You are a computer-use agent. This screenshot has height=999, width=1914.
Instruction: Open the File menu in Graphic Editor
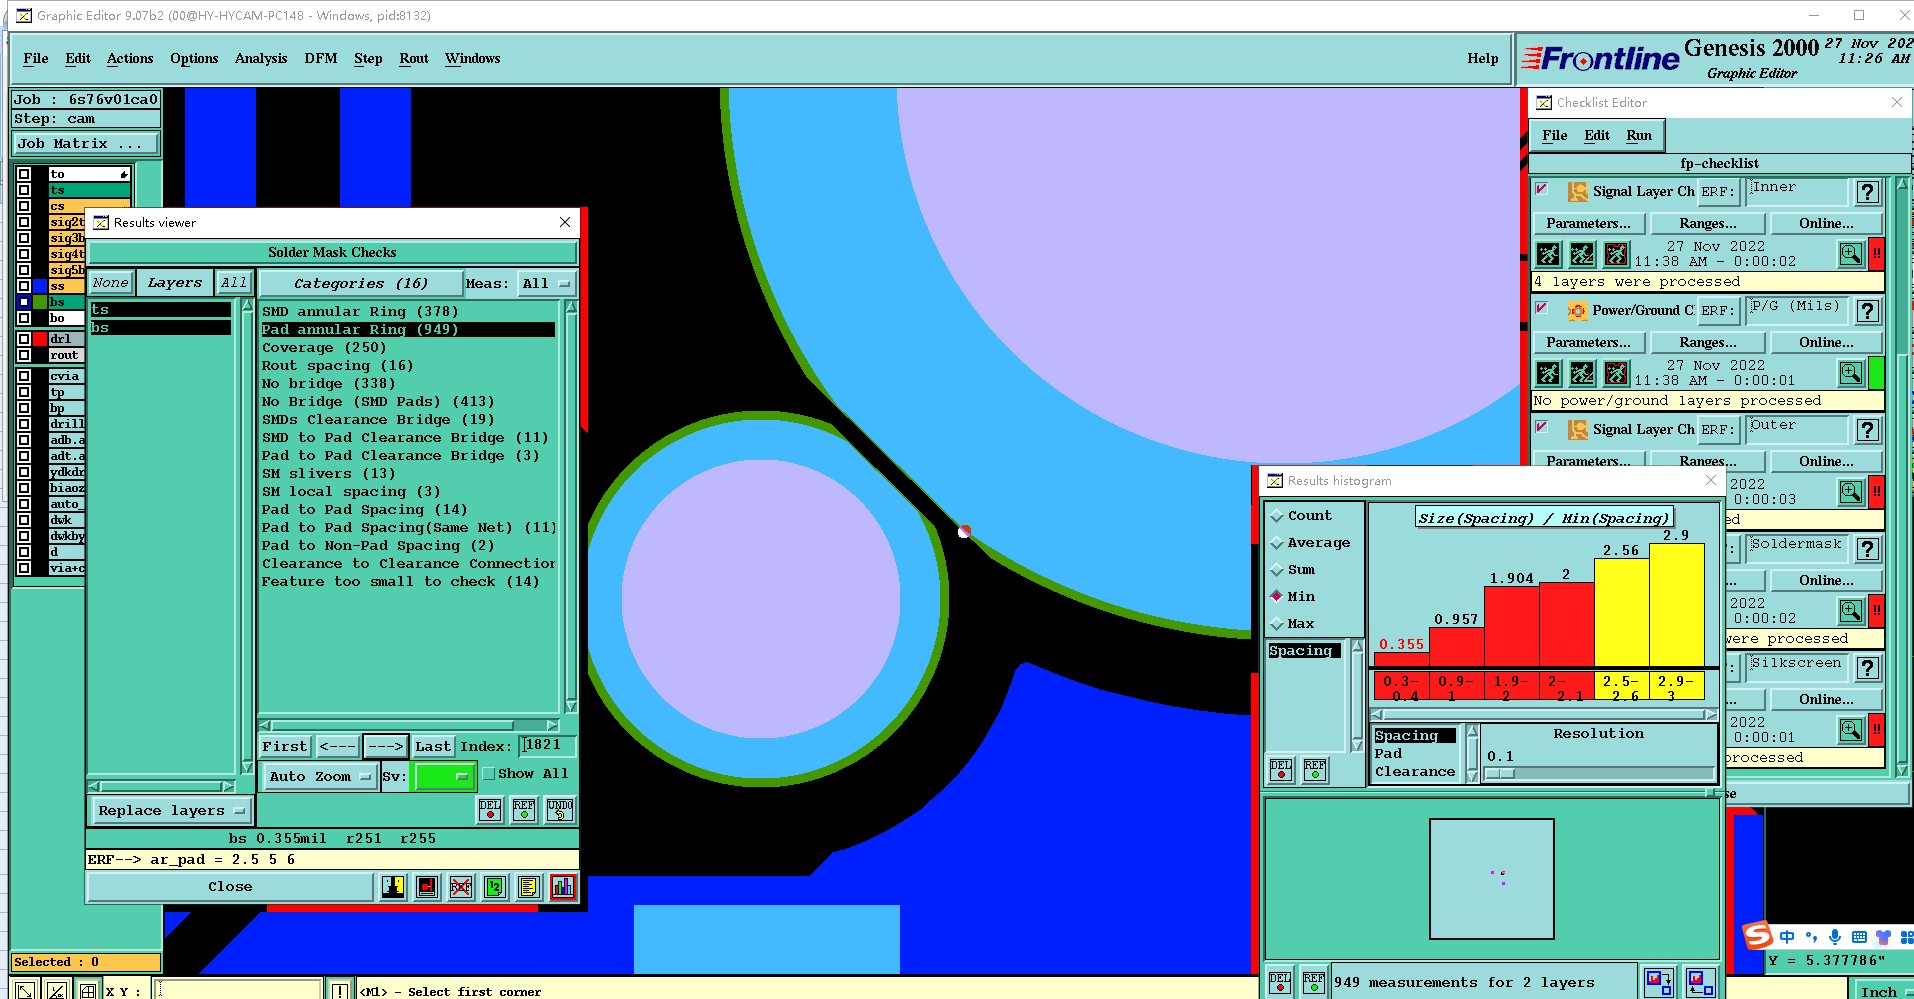click(x=36, y=58)
